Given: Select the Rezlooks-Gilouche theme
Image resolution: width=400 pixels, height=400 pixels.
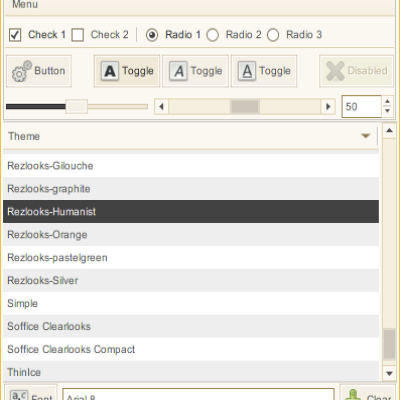Looking at the screenshot, I should [191, 166].
